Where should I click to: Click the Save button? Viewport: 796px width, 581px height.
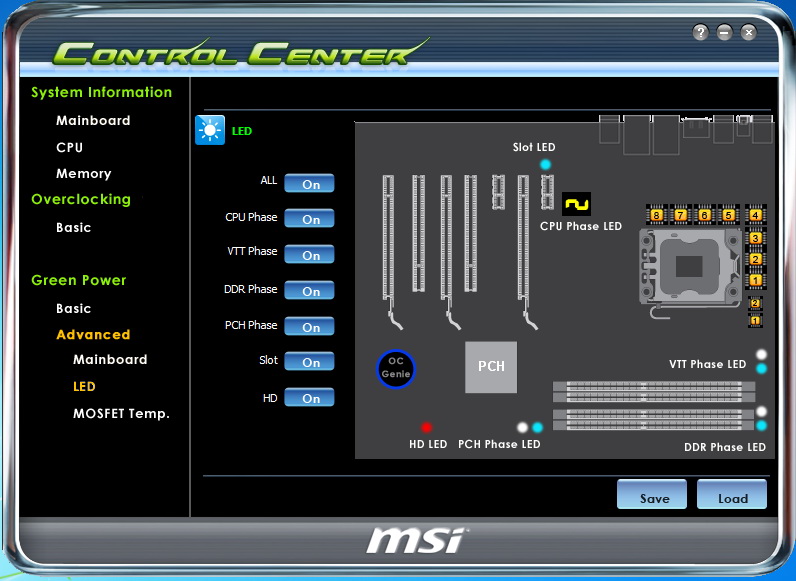tap(654, 497)
